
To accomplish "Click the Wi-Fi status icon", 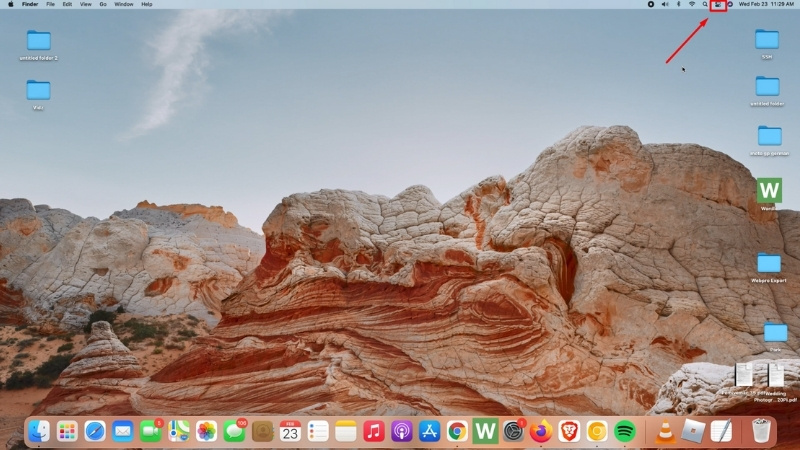I will [x=692, y=4].
